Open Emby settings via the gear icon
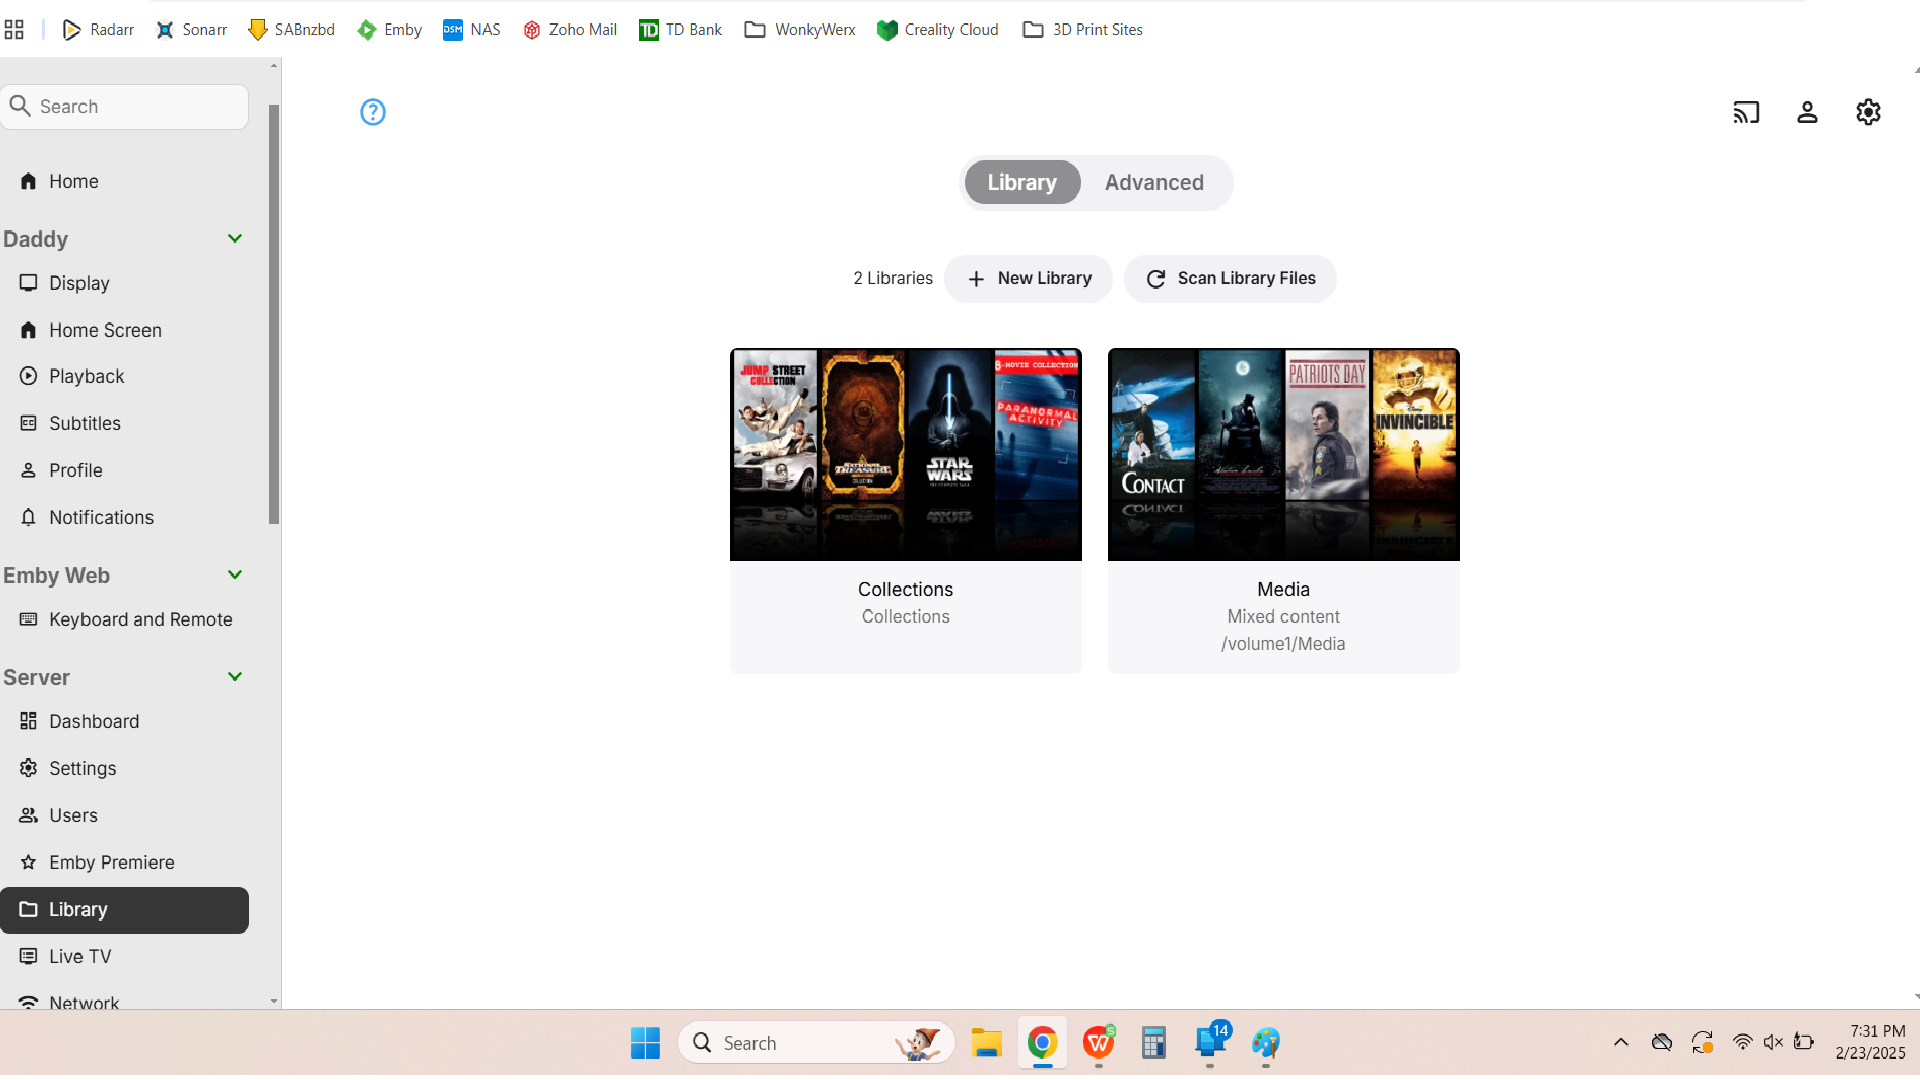This screenshot has height=1080, width=1920. pyautogui.click(x=1868, y=111)
